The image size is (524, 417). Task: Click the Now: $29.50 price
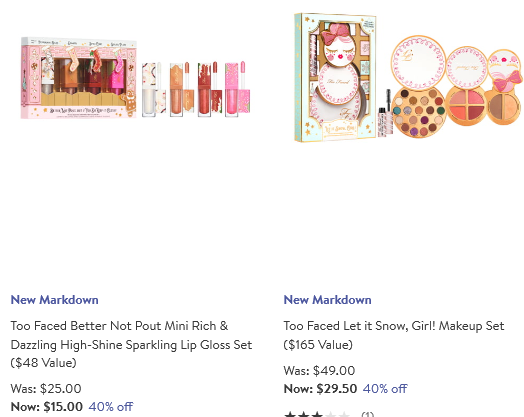pos(320,389)
